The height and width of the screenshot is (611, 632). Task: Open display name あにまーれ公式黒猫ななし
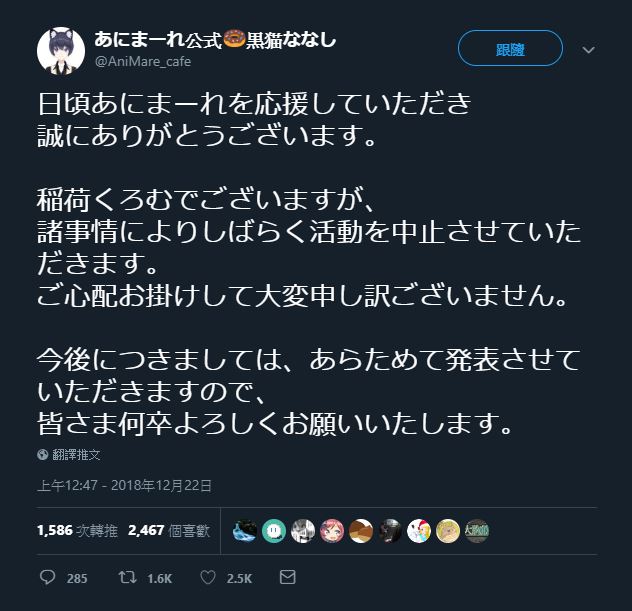click(215, 40)
